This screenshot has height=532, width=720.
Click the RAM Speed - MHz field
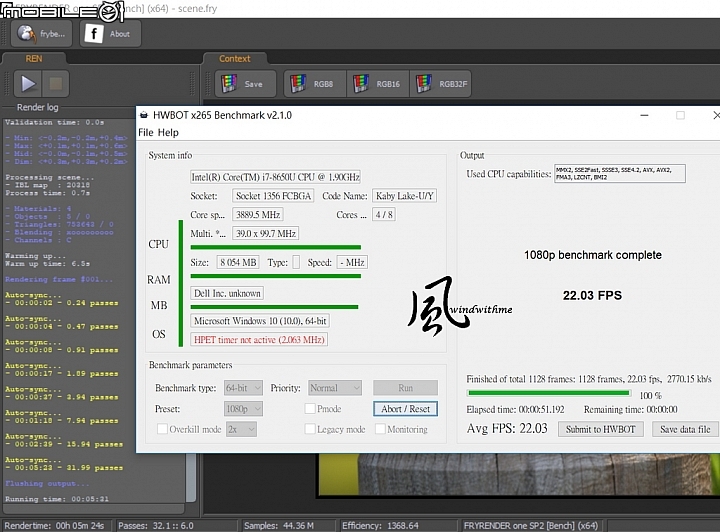pyautogui.click(x=352, y=262)
